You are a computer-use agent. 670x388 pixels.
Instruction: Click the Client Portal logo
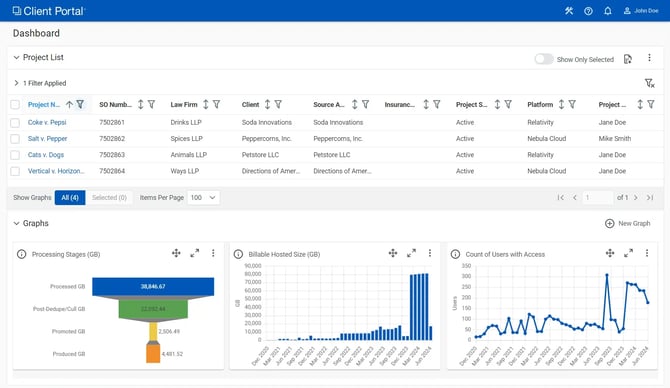pyautogui.click(x=49, y=11)
